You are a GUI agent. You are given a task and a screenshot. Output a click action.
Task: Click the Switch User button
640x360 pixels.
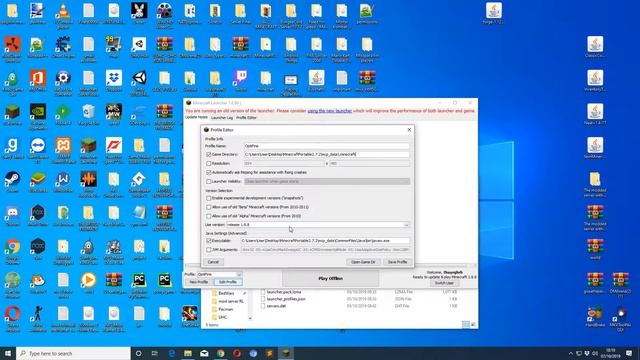coord(444,283)
